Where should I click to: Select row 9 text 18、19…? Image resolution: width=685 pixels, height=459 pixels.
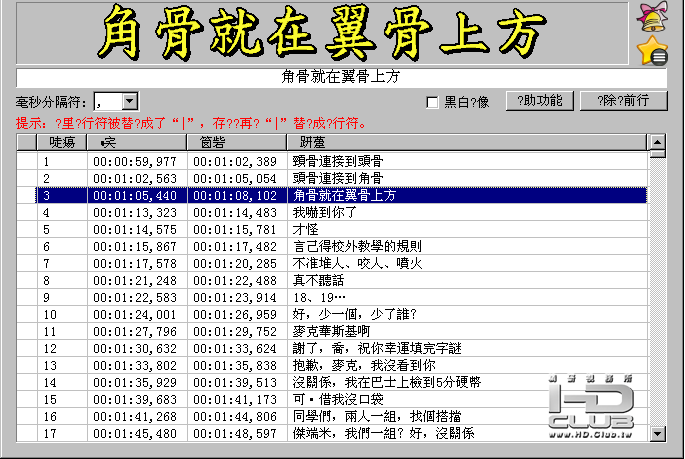319,297
